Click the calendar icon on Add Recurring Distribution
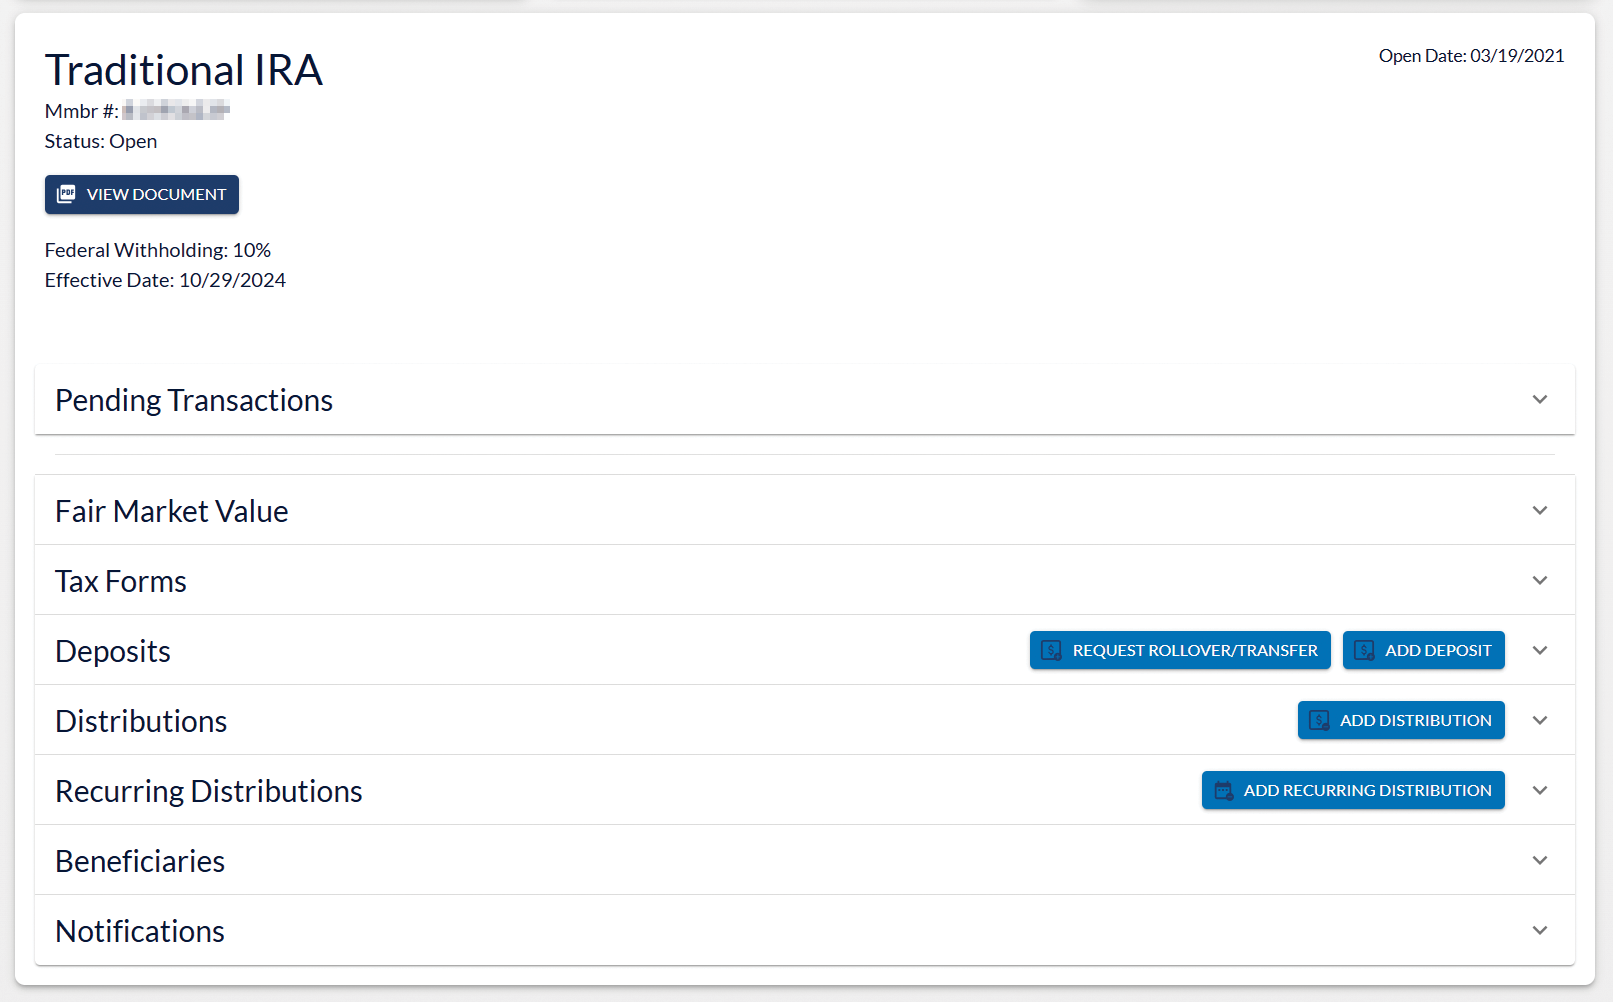The height and width of the screenshot is (1002, 1613). (1223, 791)
